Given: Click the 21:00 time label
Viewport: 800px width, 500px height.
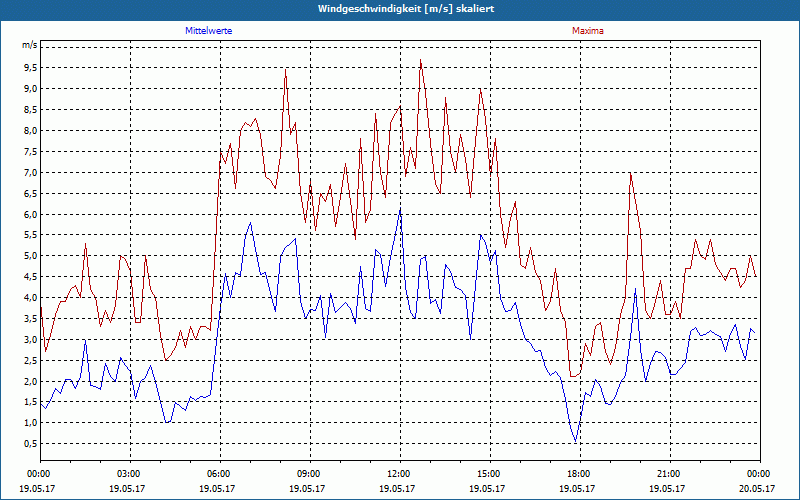Looking at the screenshot, I should click(x=670, y=474).
